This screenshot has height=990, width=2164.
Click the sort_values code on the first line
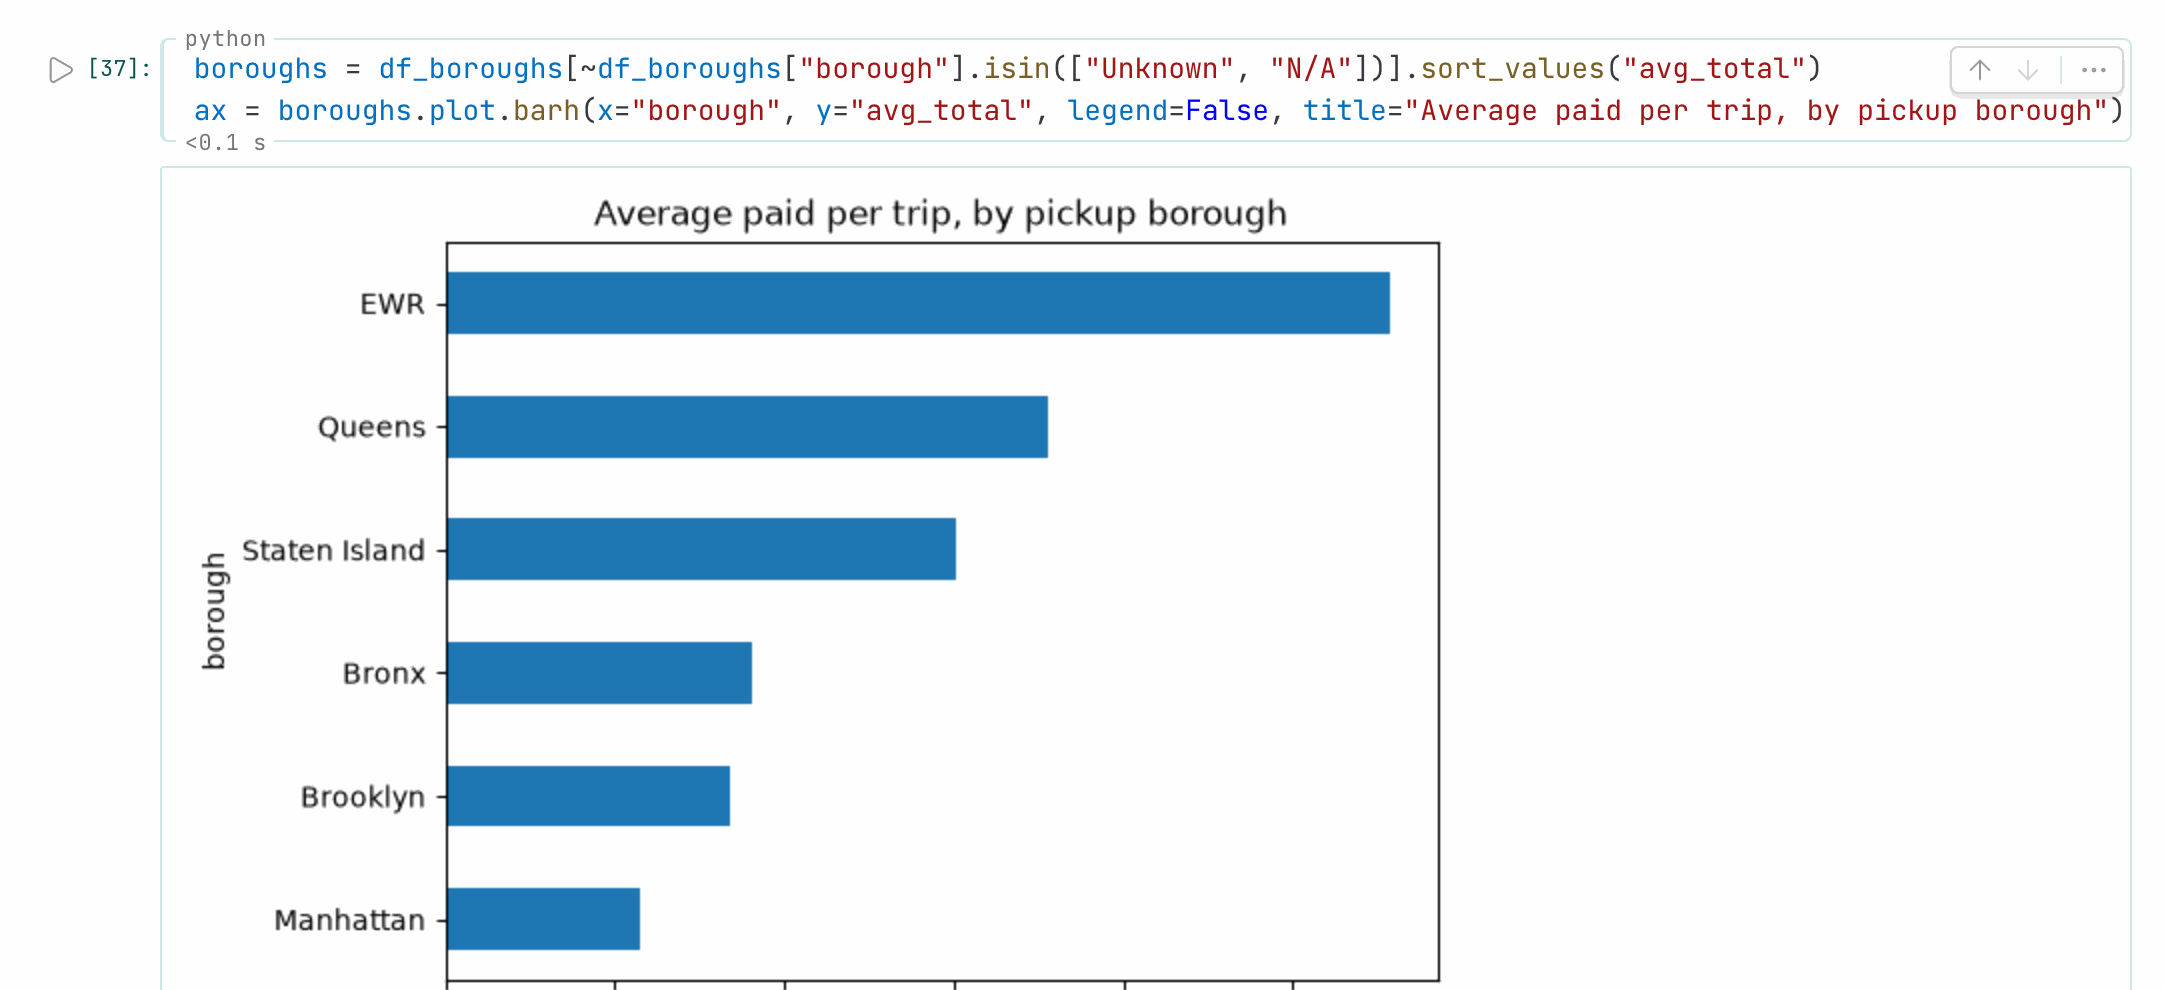click(1512, 68)
